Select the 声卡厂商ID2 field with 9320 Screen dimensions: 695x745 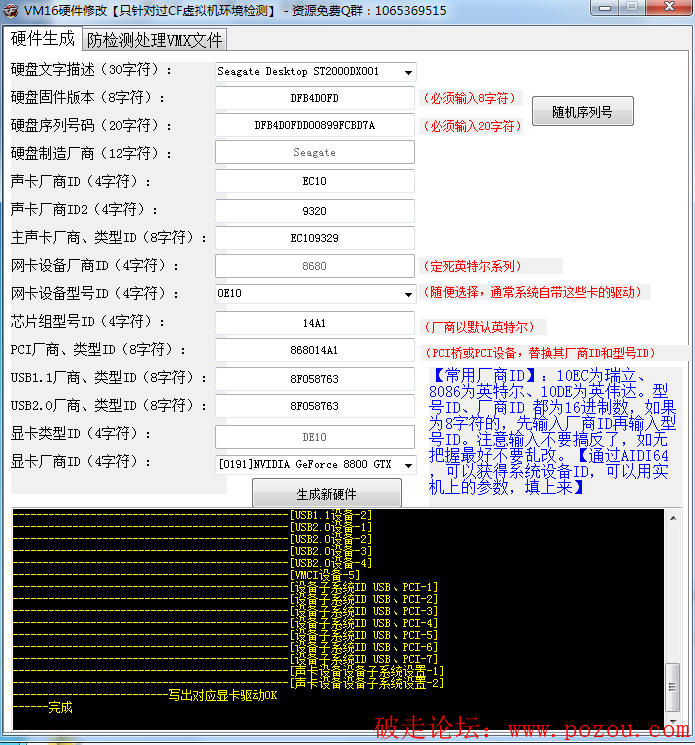(314, 210)
